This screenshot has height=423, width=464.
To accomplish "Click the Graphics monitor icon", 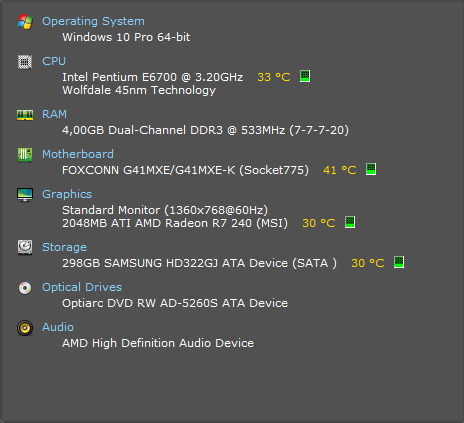I will coord(25,195).
